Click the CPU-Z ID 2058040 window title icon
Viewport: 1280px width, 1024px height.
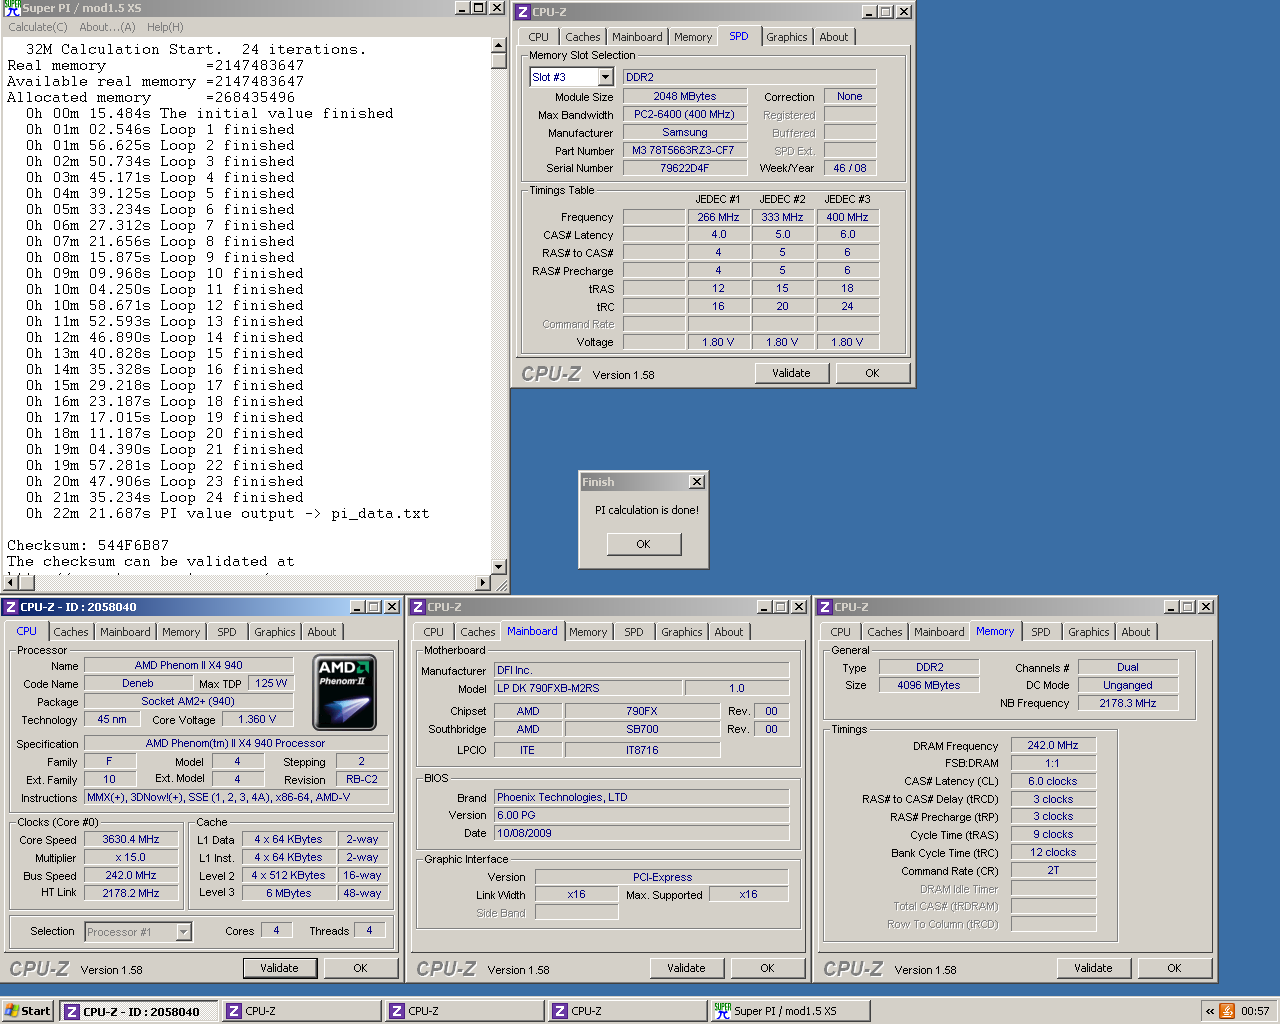click(10, 607)
